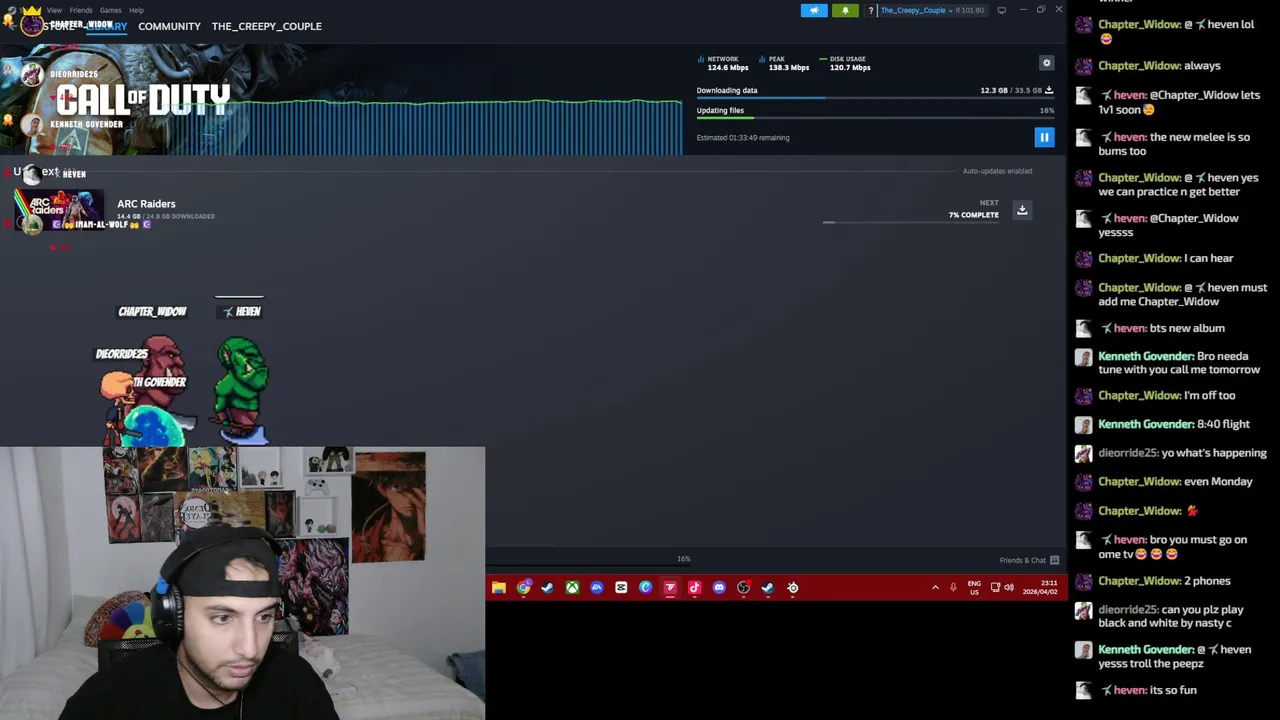Click the microphone tray icon

(953, 588)
